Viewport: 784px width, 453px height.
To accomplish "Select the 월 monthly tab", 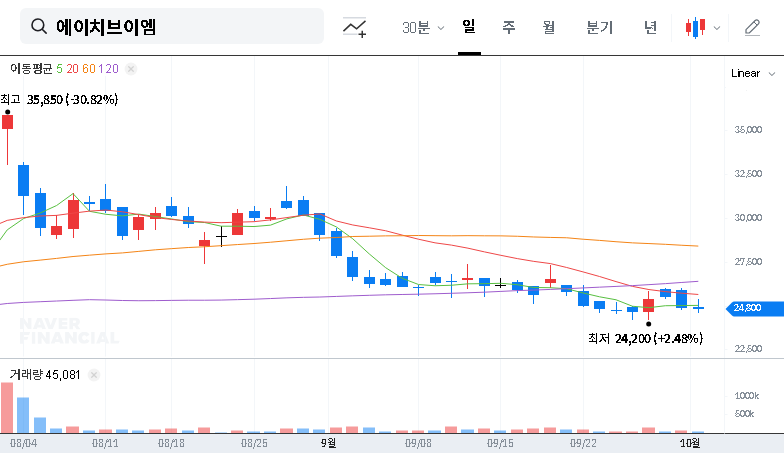I will [x=548, y=28].
